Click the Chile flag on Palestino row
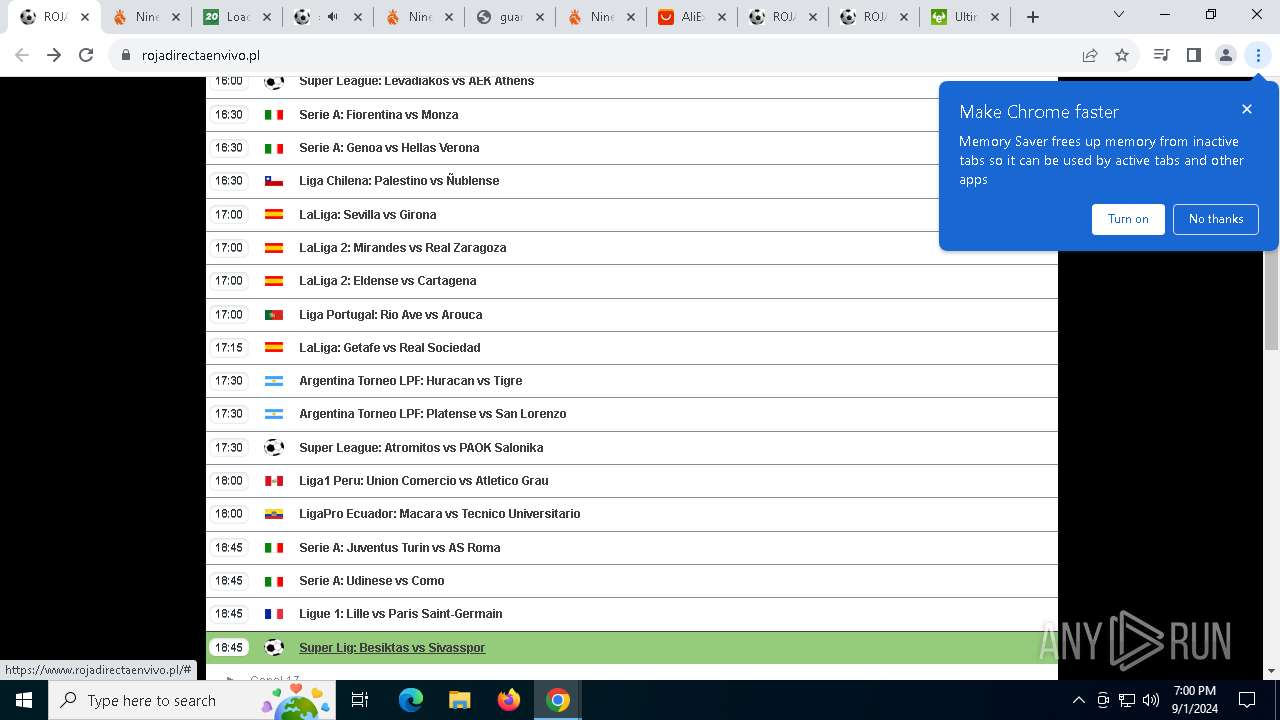This screenshot has width=1280, height=720. pos(274,181)
